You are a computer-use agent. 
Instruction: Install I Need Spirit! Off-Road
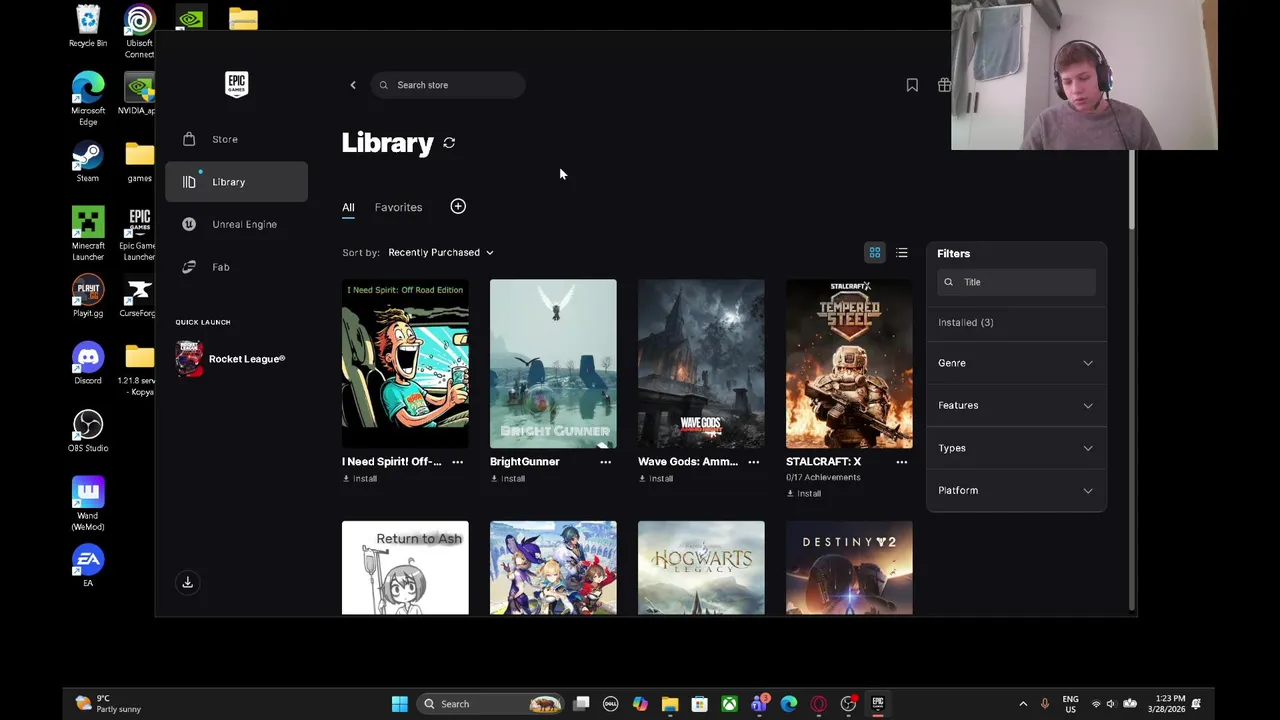[360, 479]
